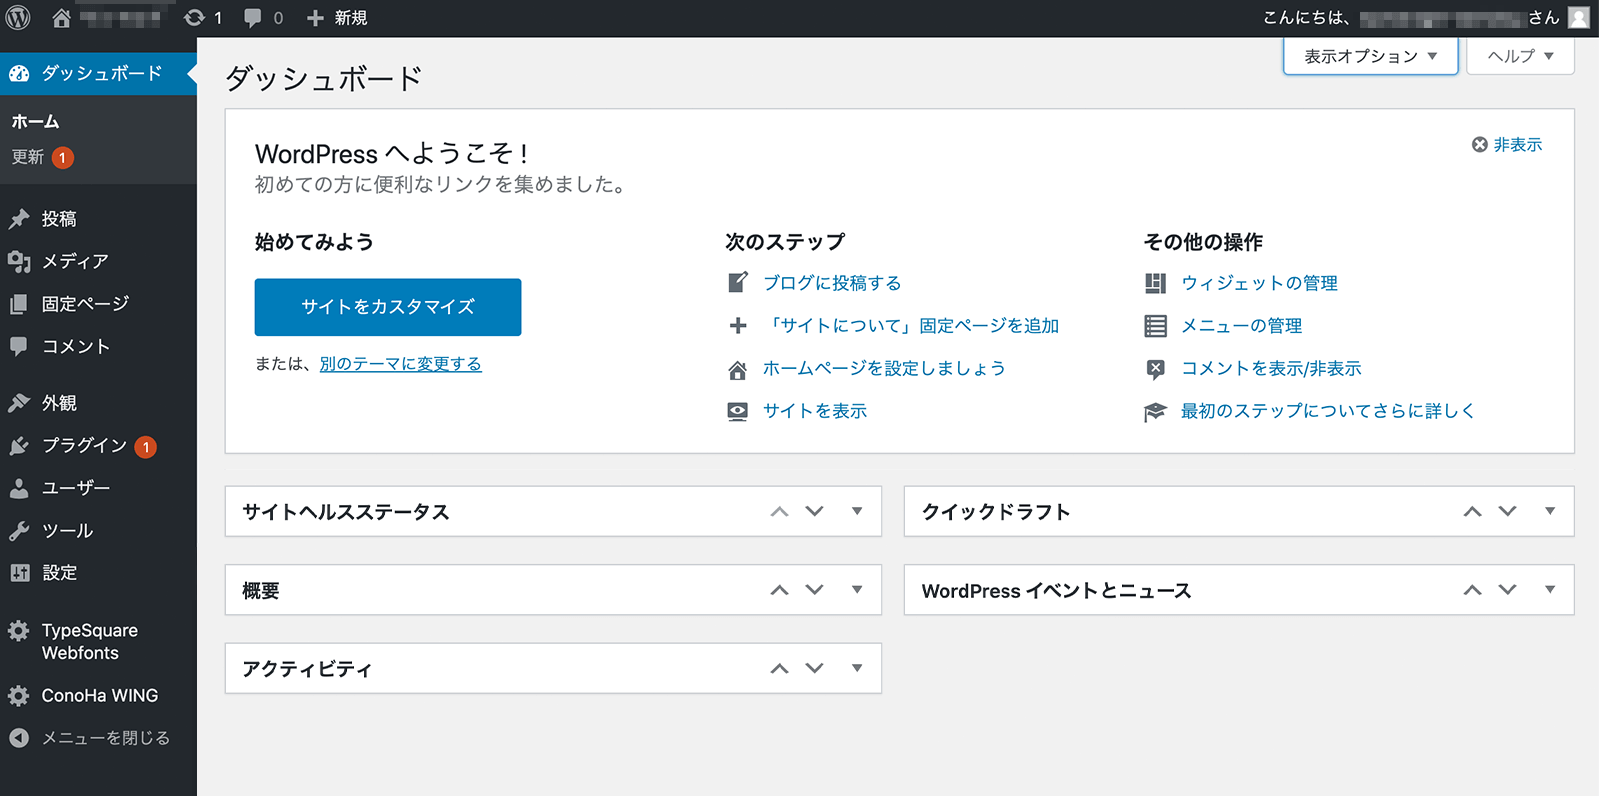Click ウィジェットの管理 link
The image size is (1600, 796).
point(1259,283)
